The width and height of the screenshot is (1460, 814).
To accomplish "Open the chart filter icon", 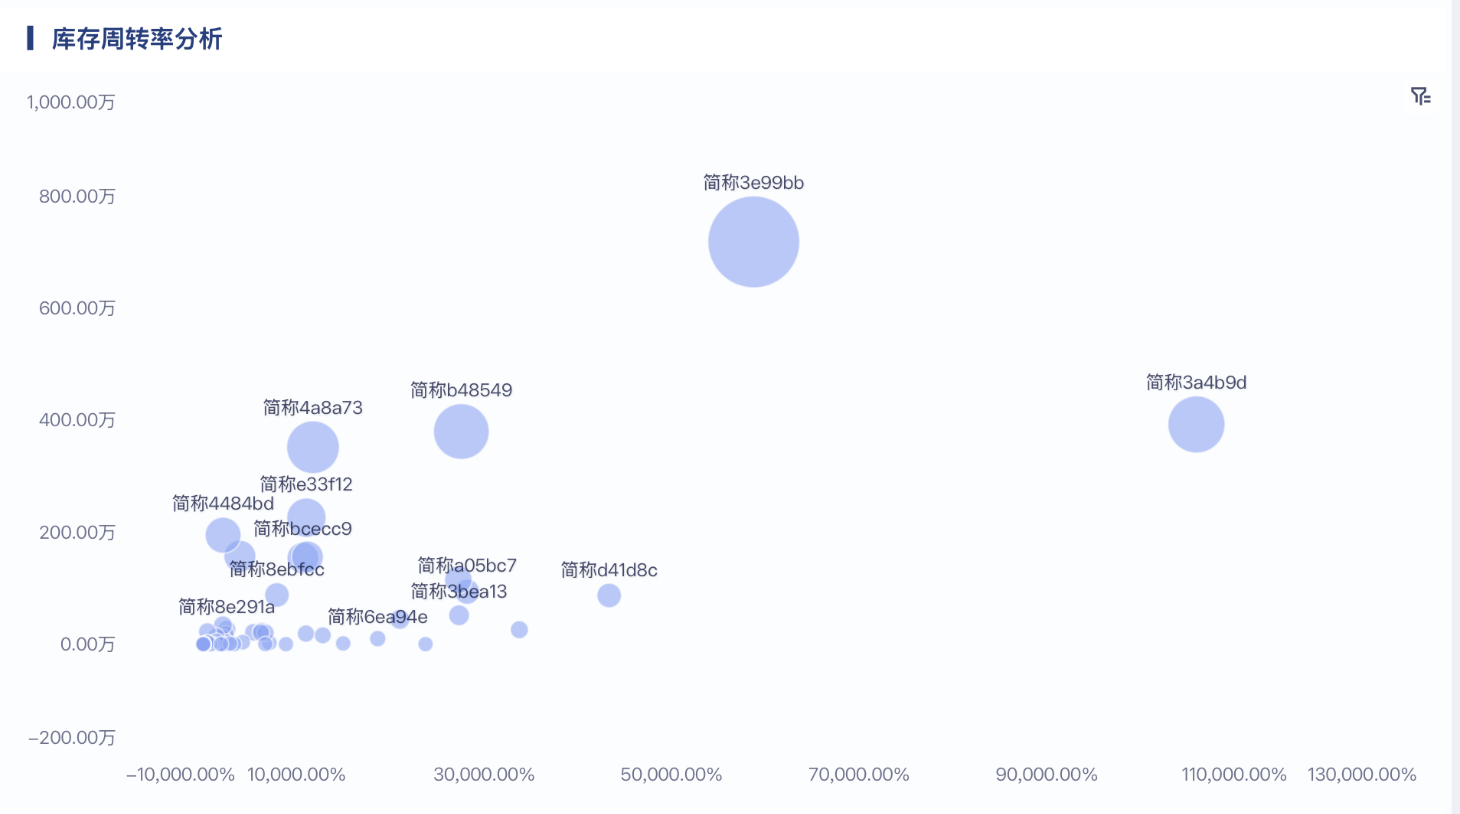I will click(1420, 96).
